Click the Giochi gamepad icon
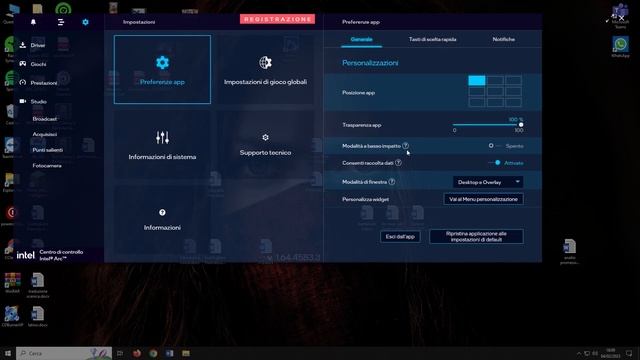Image resolution: width=640 pixels, height=360 pixels. 23,64
